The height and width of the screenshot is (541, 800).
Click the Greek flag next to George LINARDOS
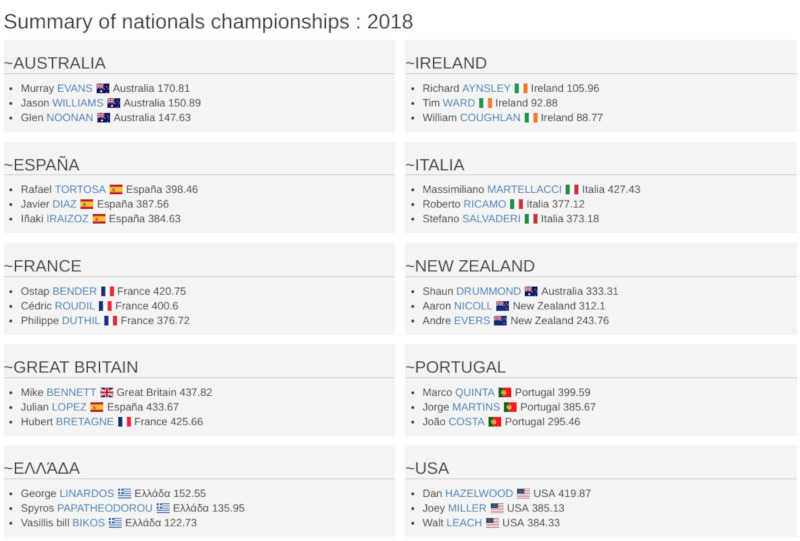coord(124,494)
